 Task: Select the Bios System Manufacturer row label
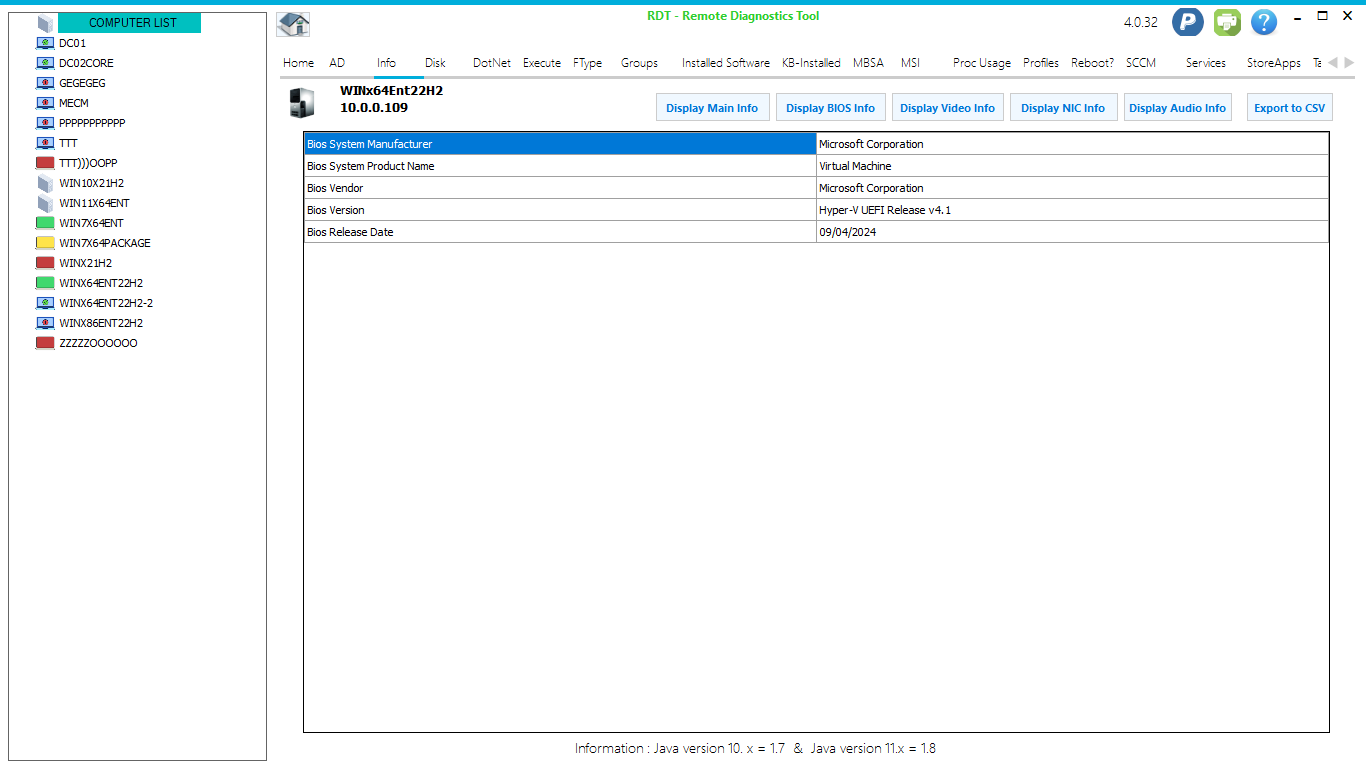[560, 144]
